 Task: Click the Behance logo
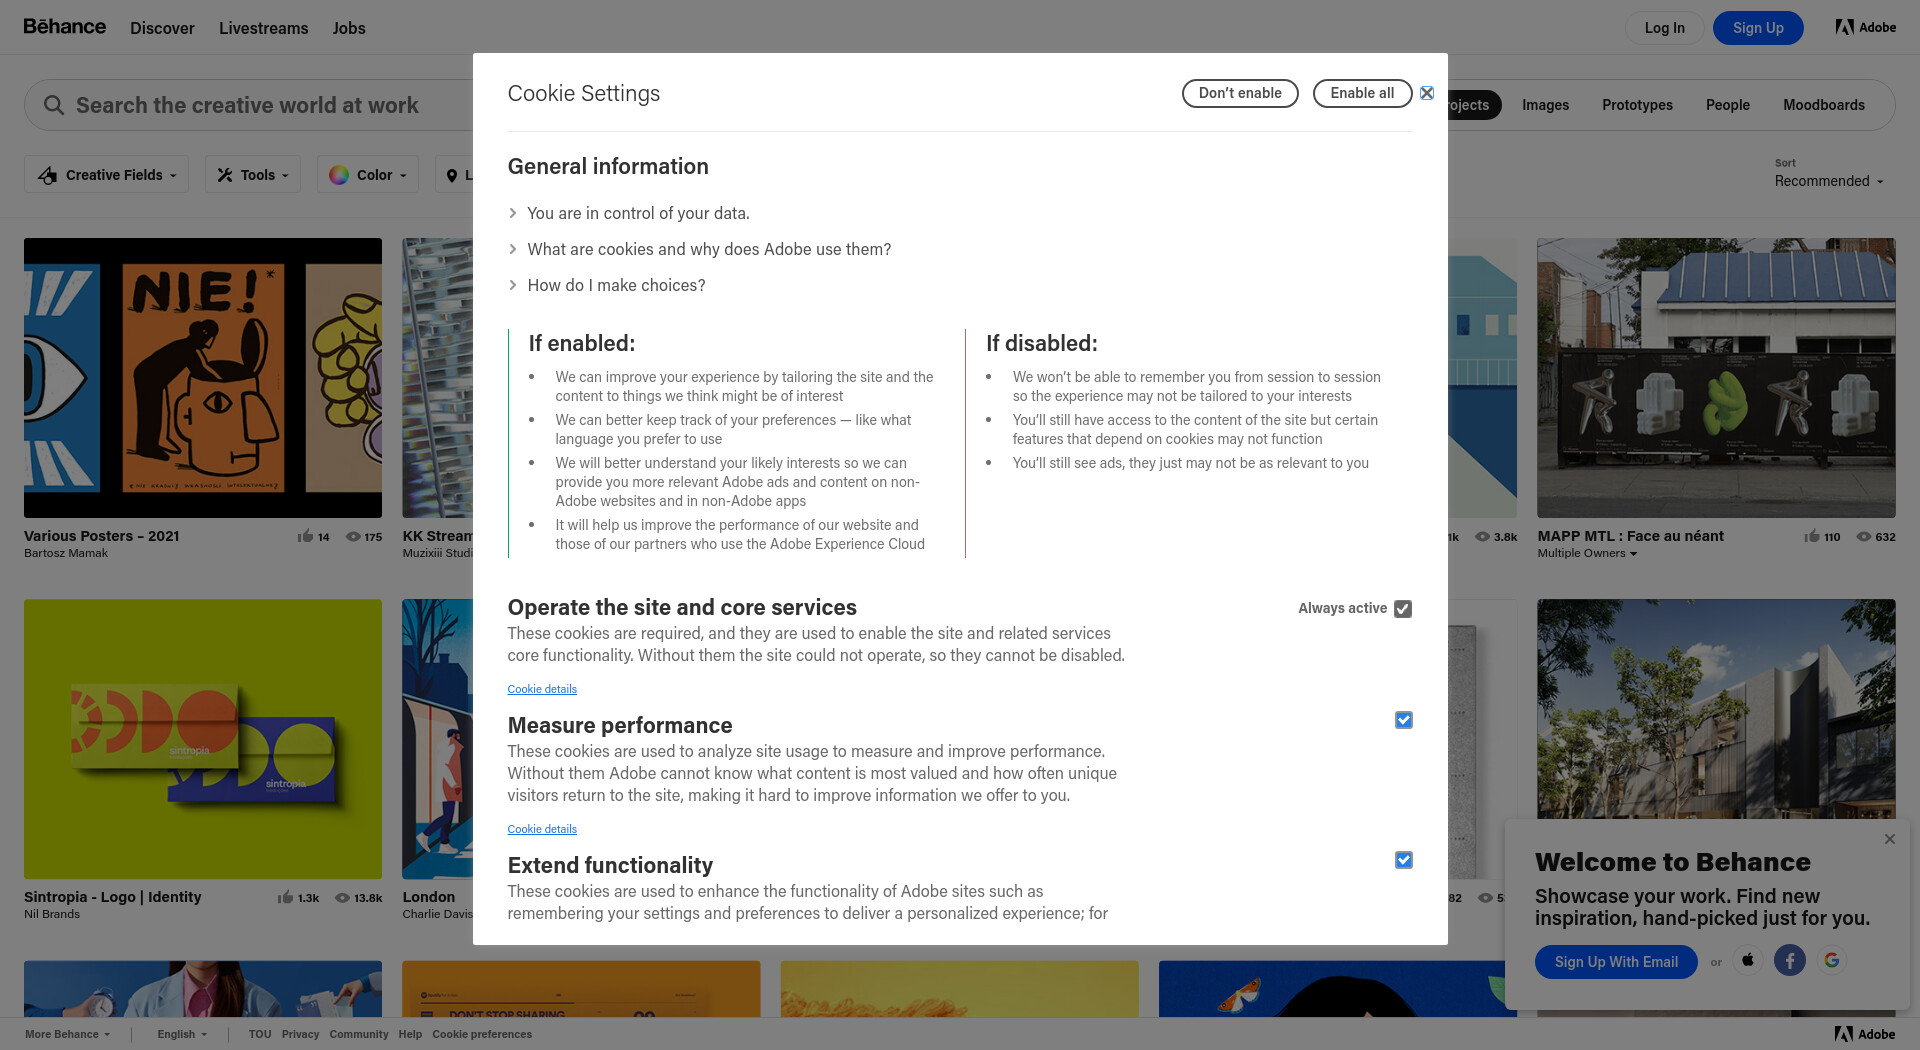(x=65, y=27)
